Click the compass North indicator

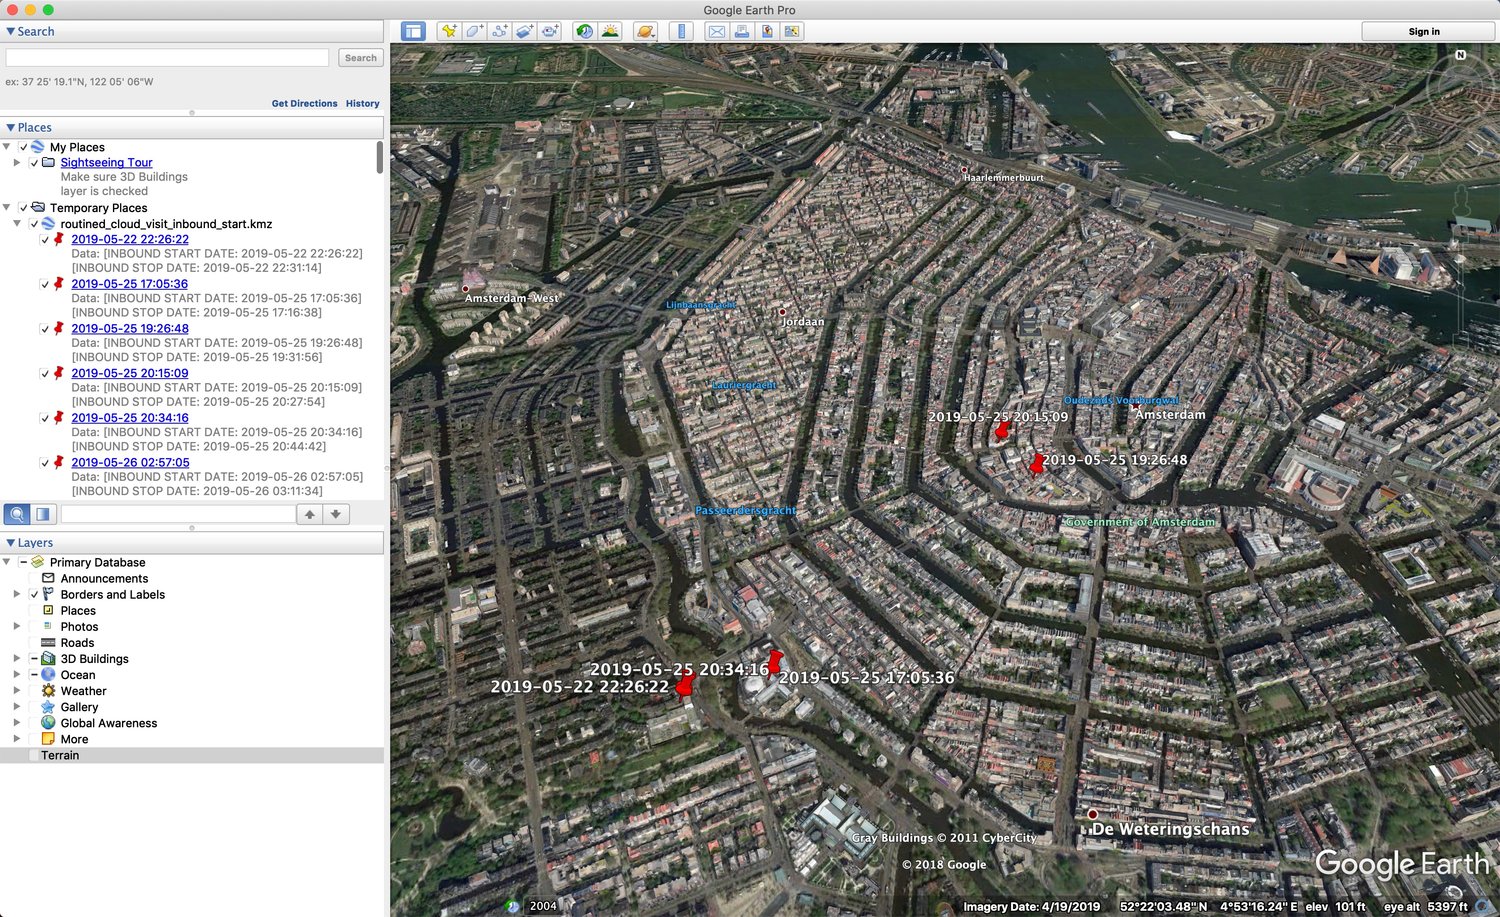click(1461, 55)
